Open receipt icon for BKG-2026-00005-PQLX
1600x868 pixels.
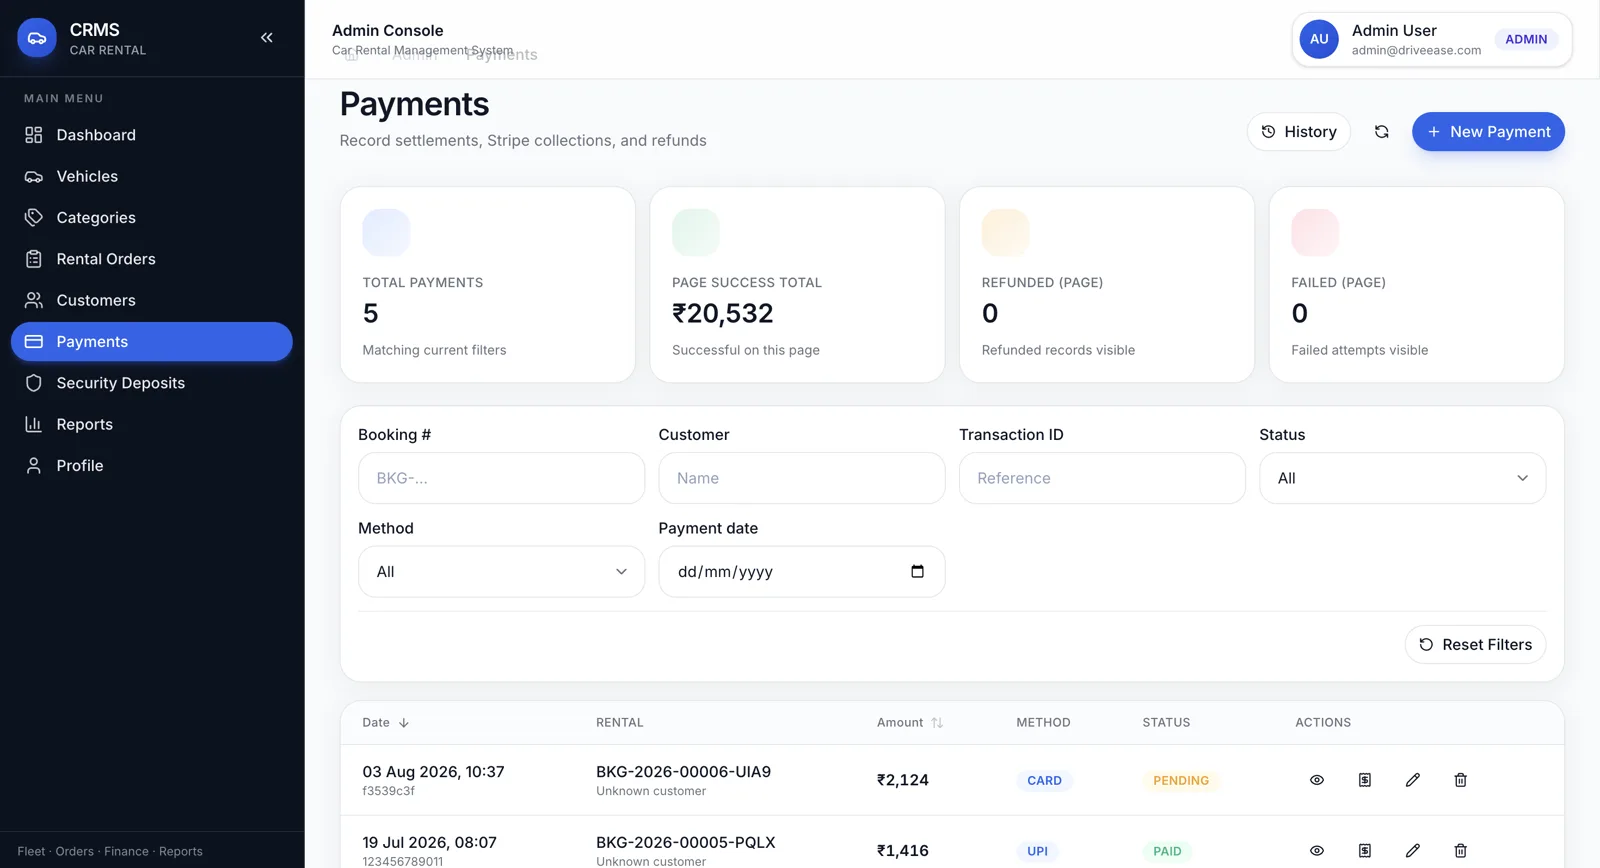coord(1365,851)
